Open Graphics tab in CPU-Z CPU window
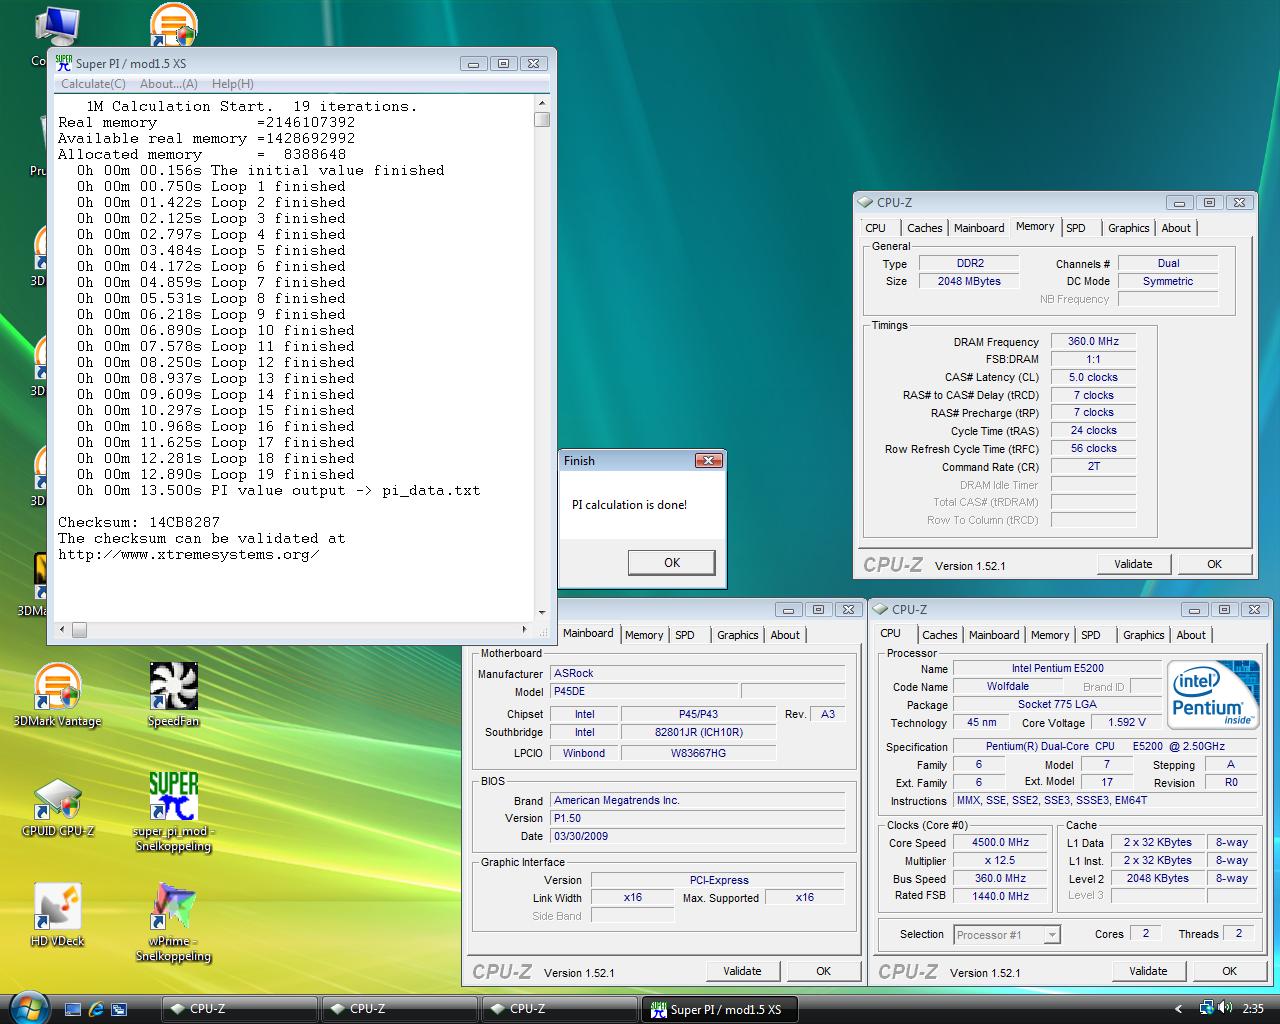The image size is (1280, 1024). click(1143, 635)
